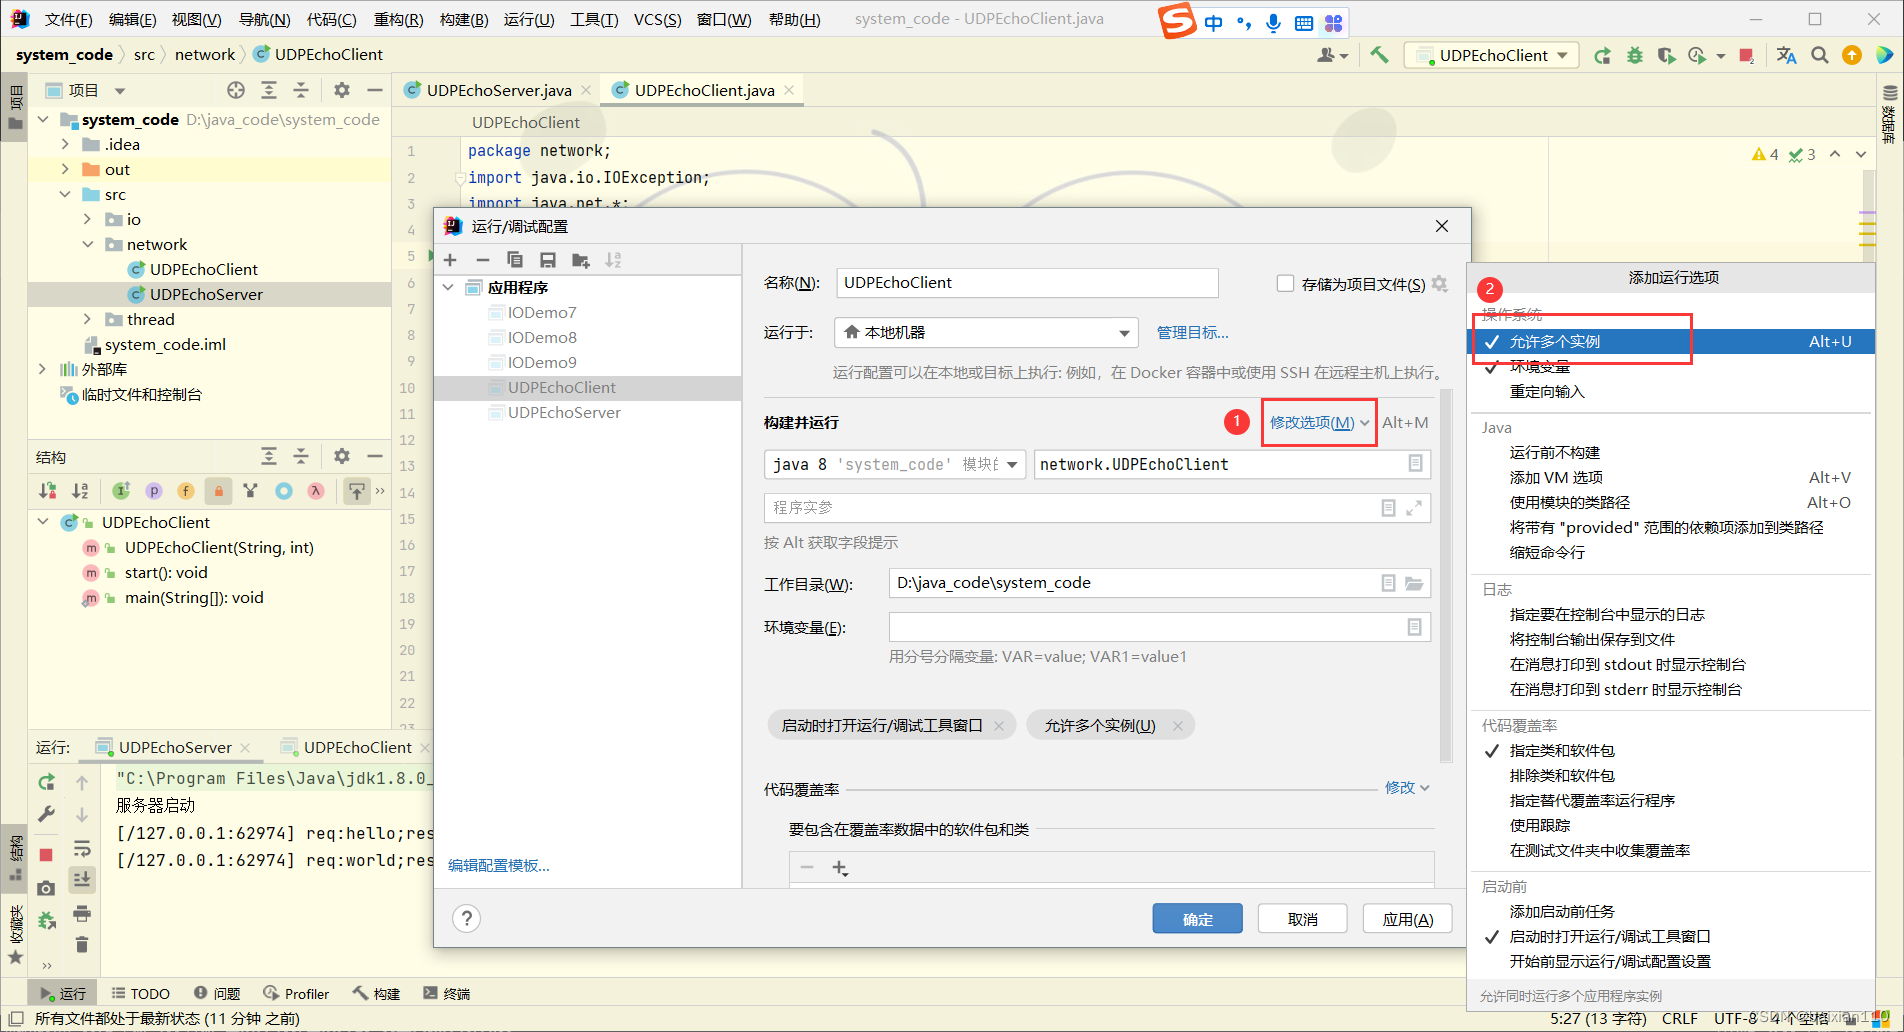The width and height of the screenshot is (1904, 1032).
Task: Click the build hammer icon in the toolbar
Action: coord(1379,55)
